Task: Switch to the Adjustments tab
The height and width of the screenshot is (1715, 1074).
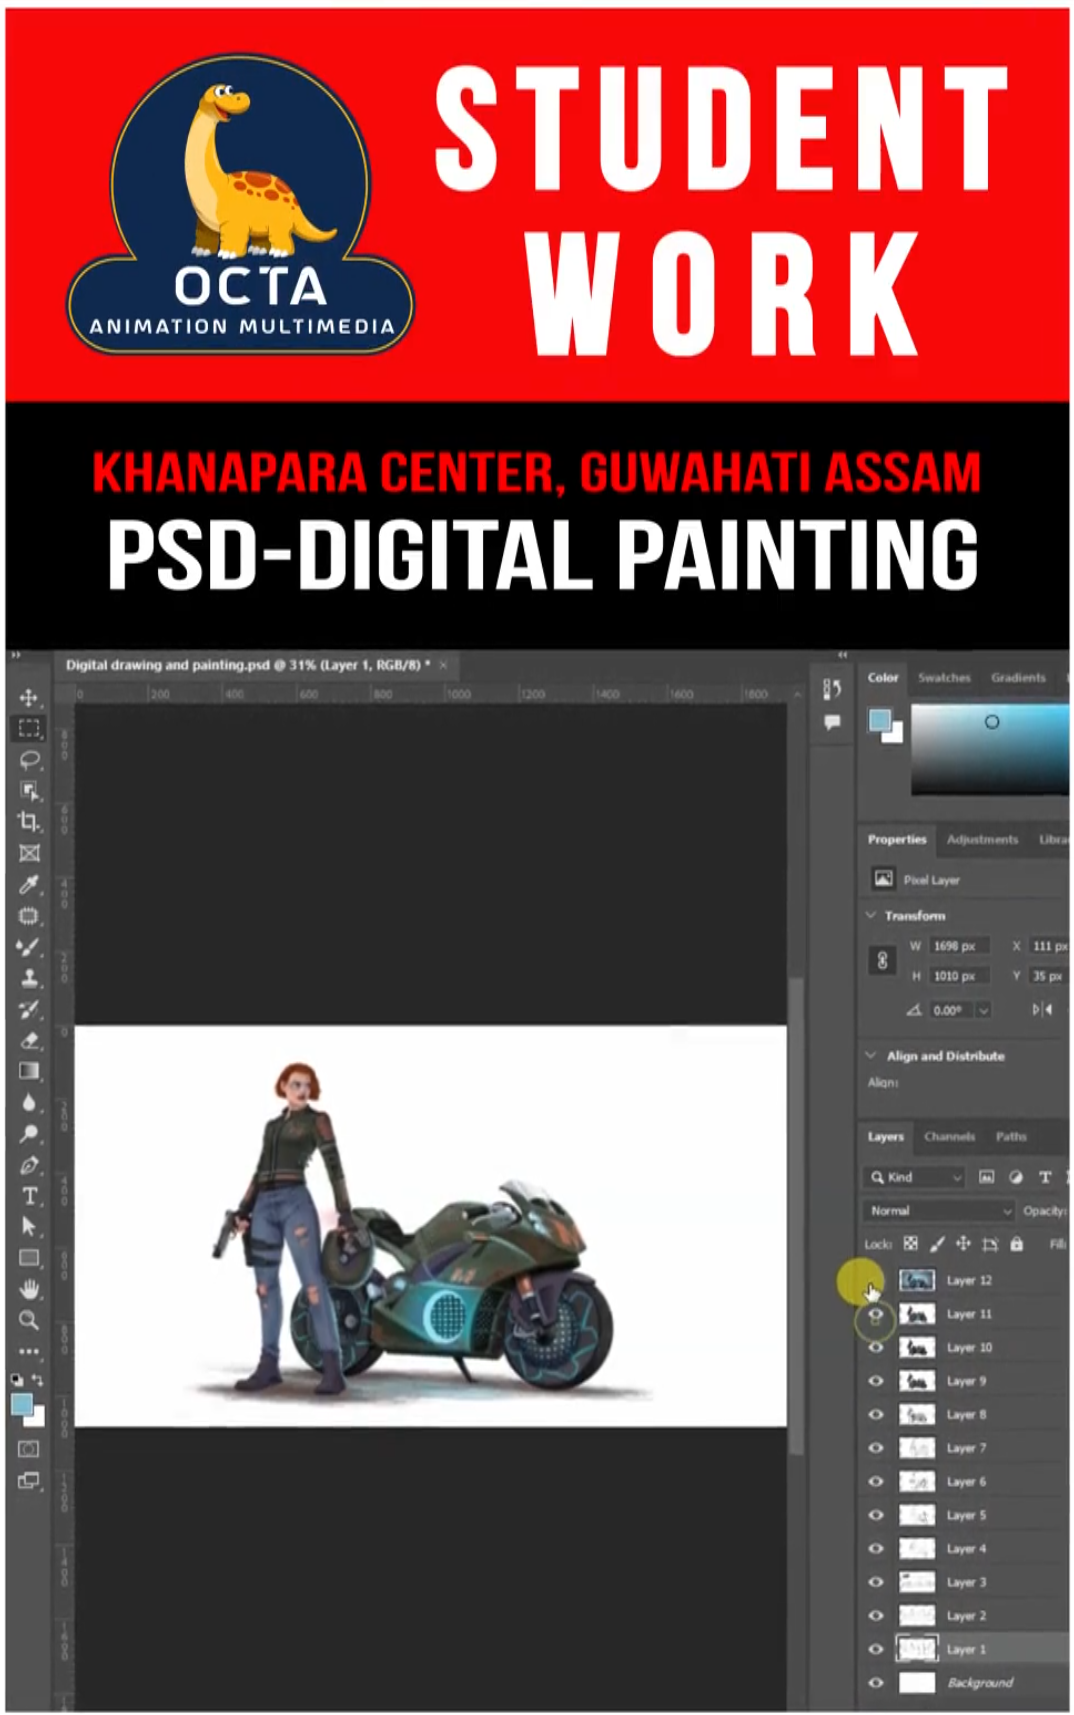Action: click(982, 840)
